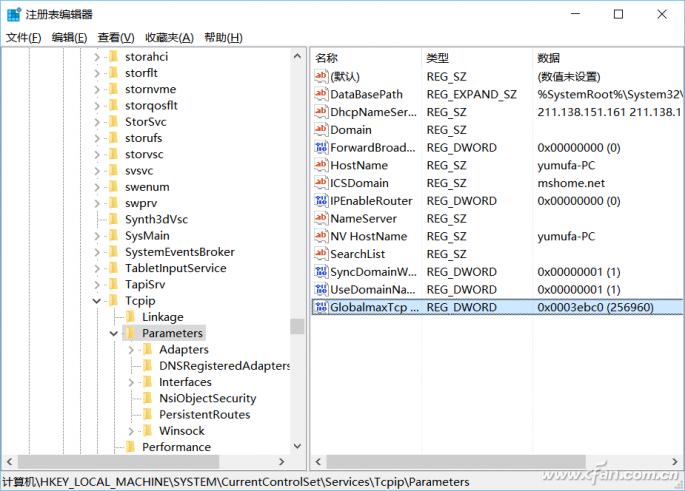Click the (默认) string value icon
Screen dimensions: 685x491
pos(321,76)
